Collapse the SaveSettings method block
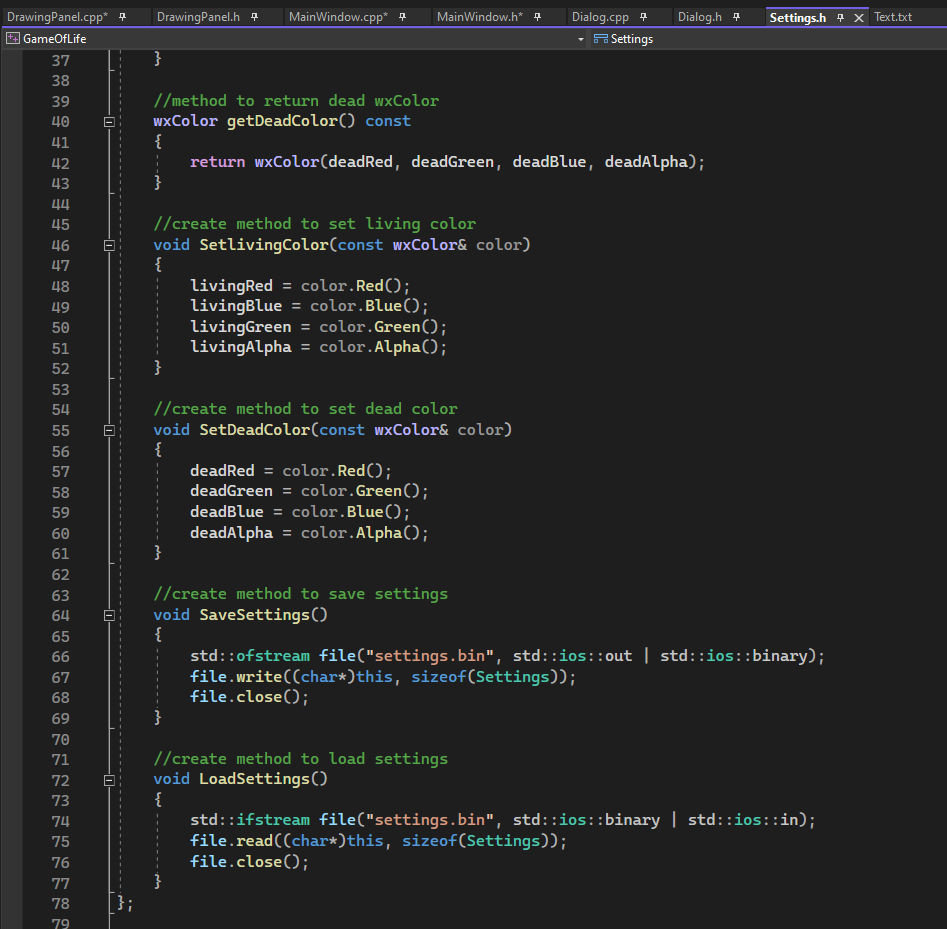The image size is (947, 929). 109,615
